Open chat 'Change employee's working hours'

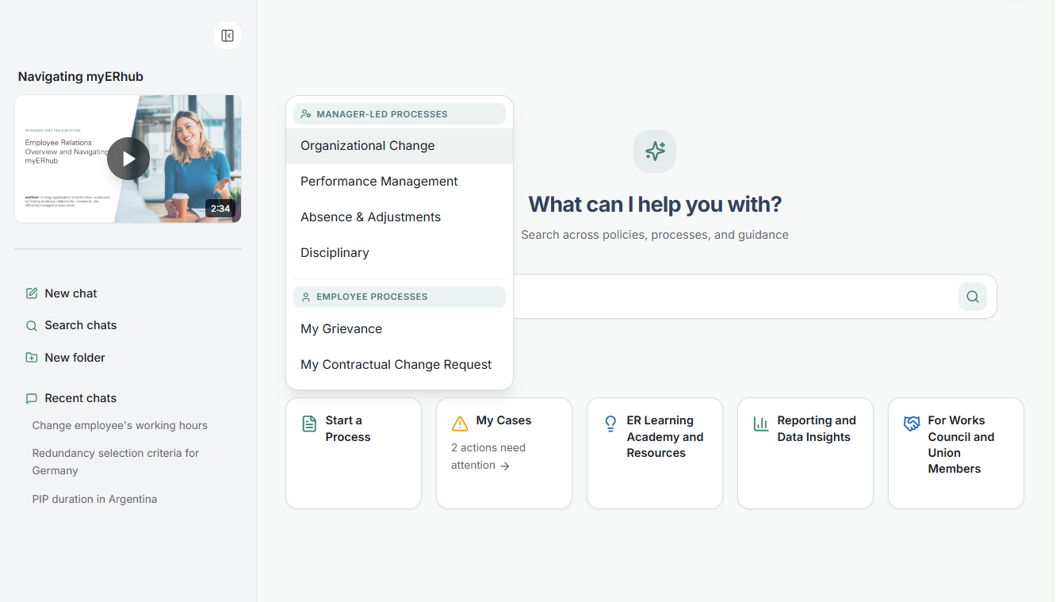(x=120, y=426)
